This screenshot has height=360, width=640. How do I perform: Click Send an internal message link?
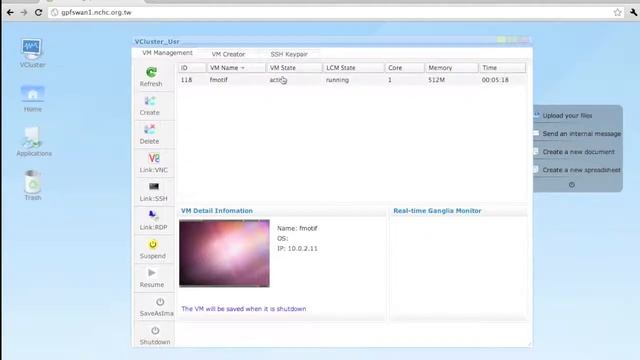[582, 133]
